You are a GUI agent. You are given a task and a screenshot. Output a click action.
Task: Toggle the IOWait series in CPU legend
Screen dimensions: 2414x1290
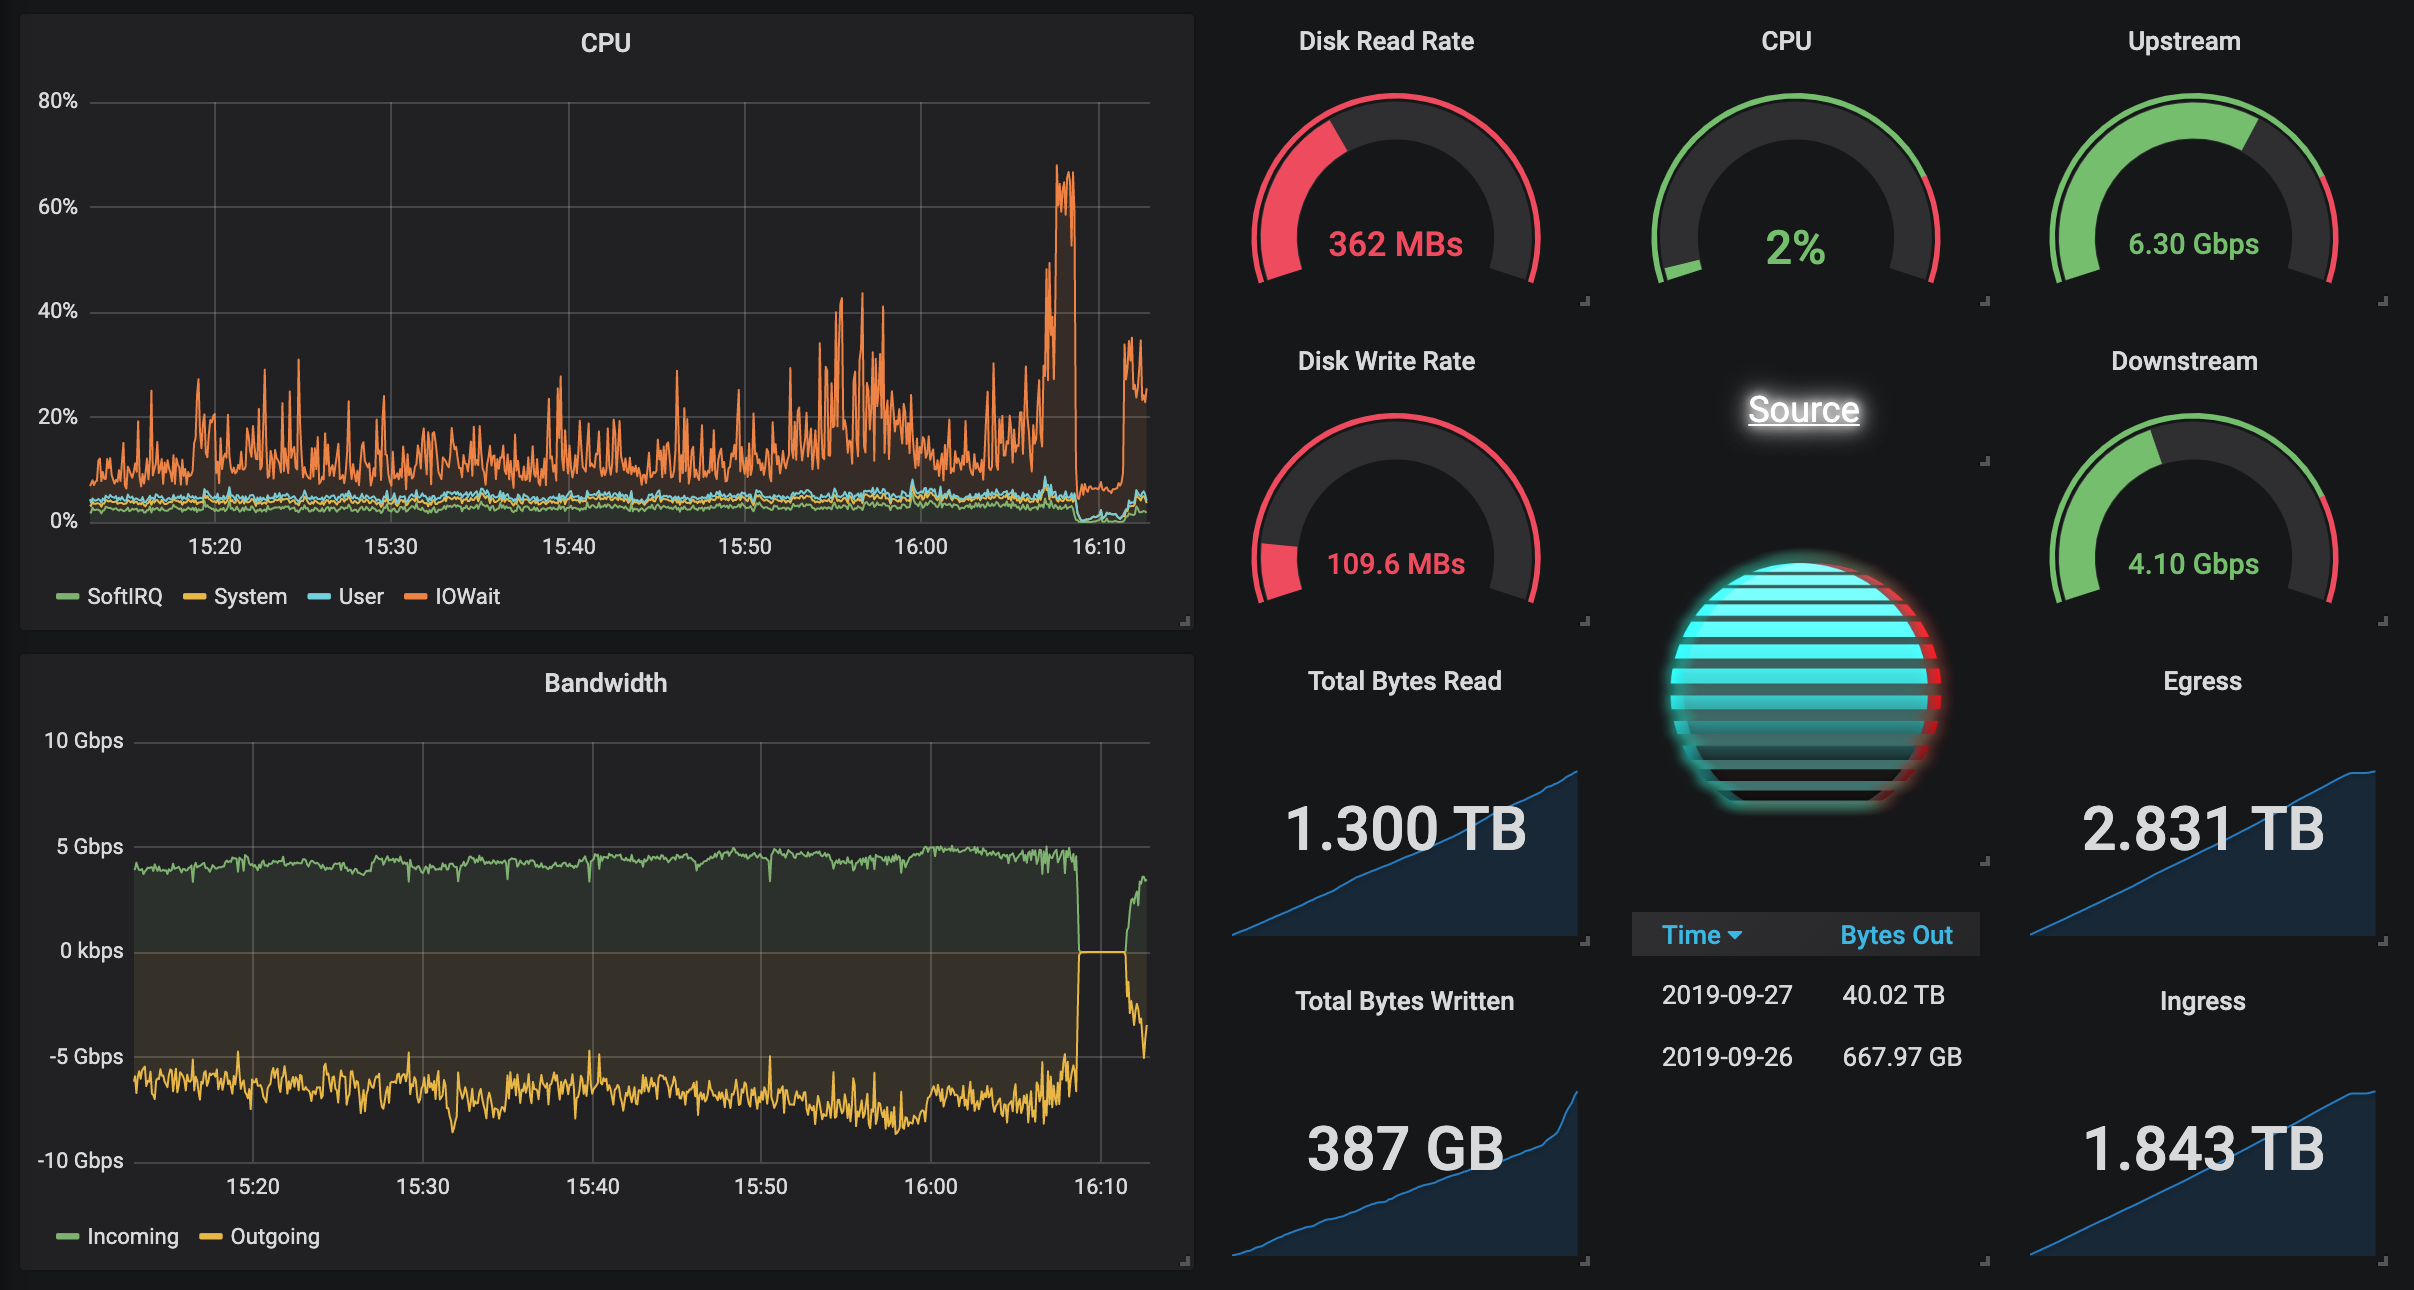point(466,596)
